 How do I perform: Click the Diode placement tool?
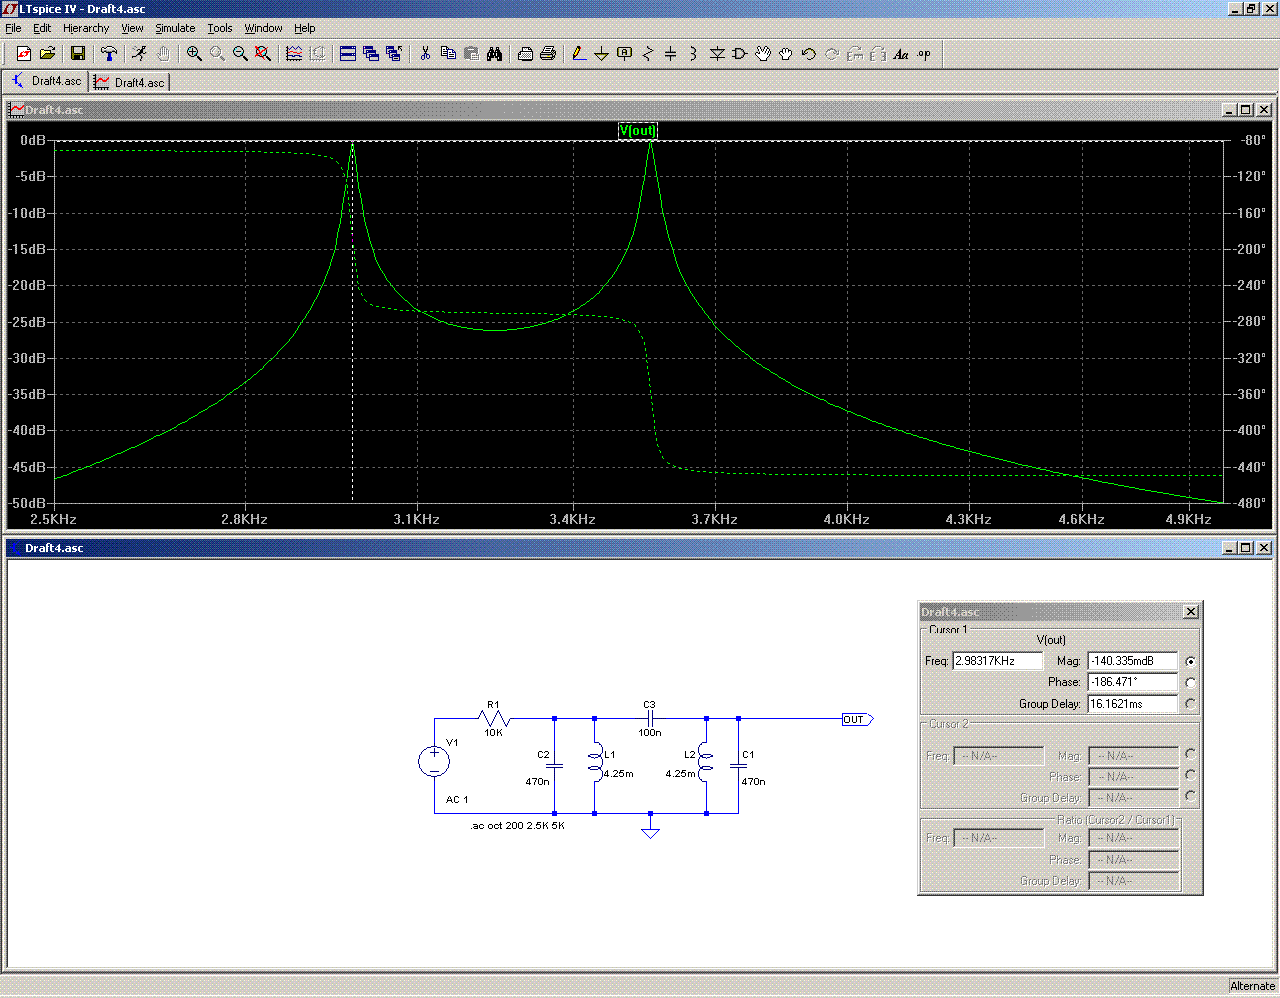717,54
